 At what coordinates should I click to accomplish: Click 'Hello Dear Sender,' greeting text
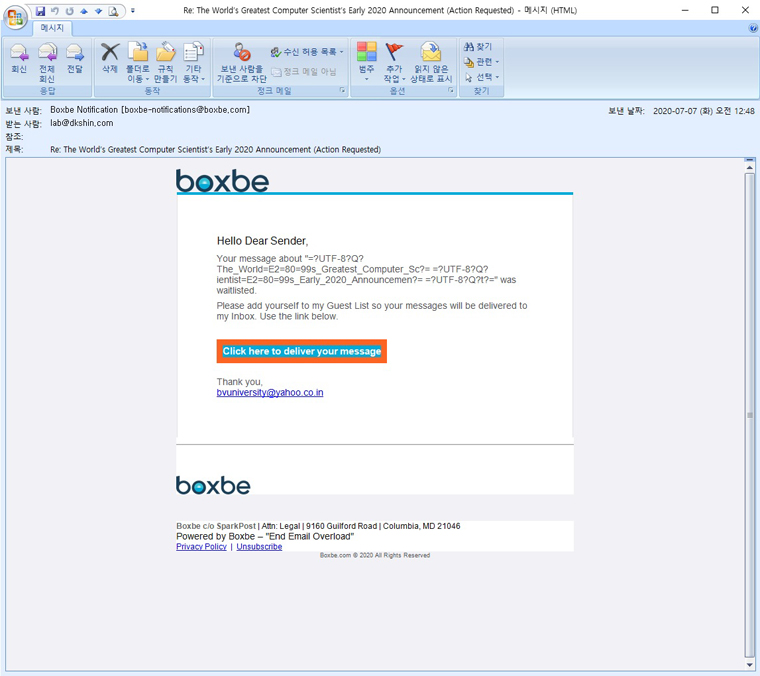point(262,241)
